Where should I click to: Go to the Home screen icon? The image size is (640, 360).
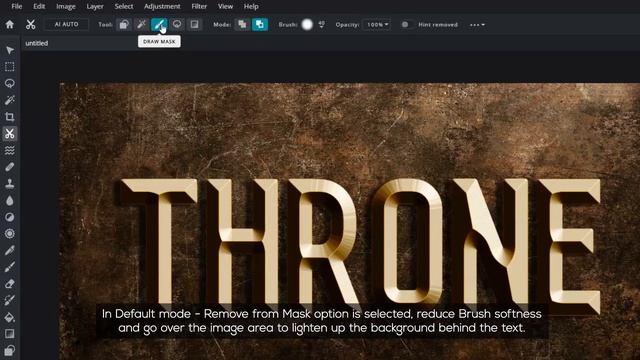pyautogui.click(x=10, y=24)
